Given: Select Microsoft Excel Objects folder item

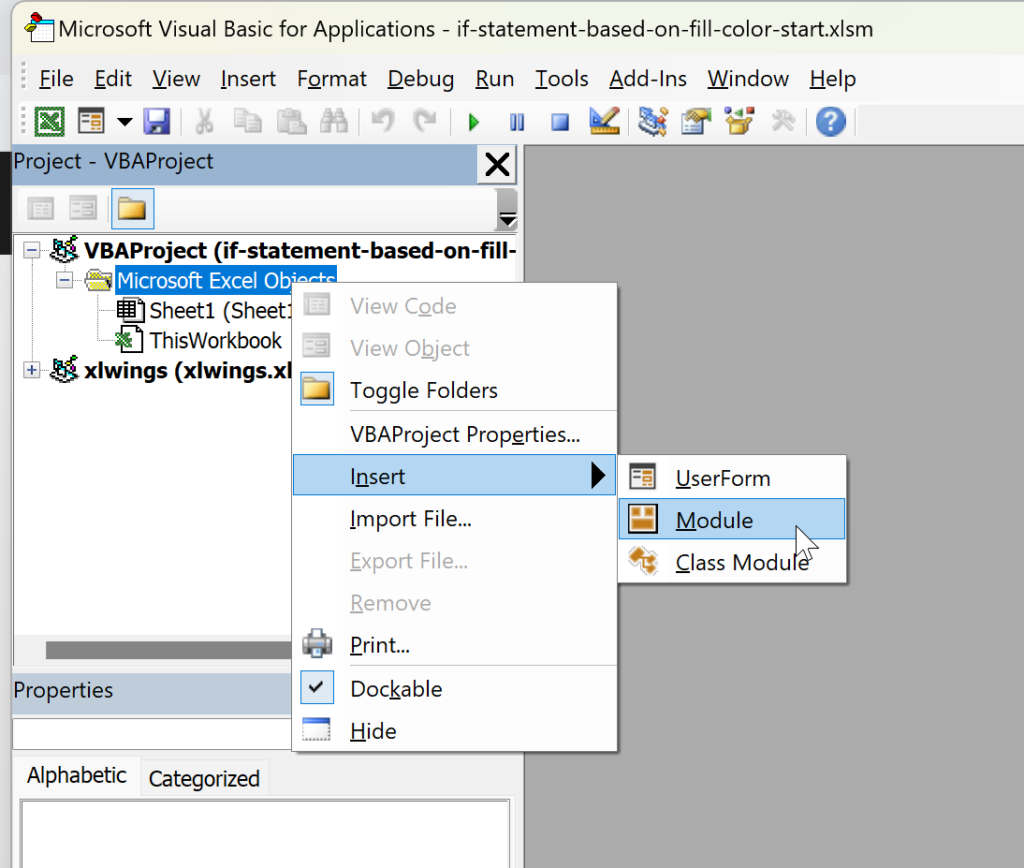Looking at the screenshot, I should pos(226,281).
